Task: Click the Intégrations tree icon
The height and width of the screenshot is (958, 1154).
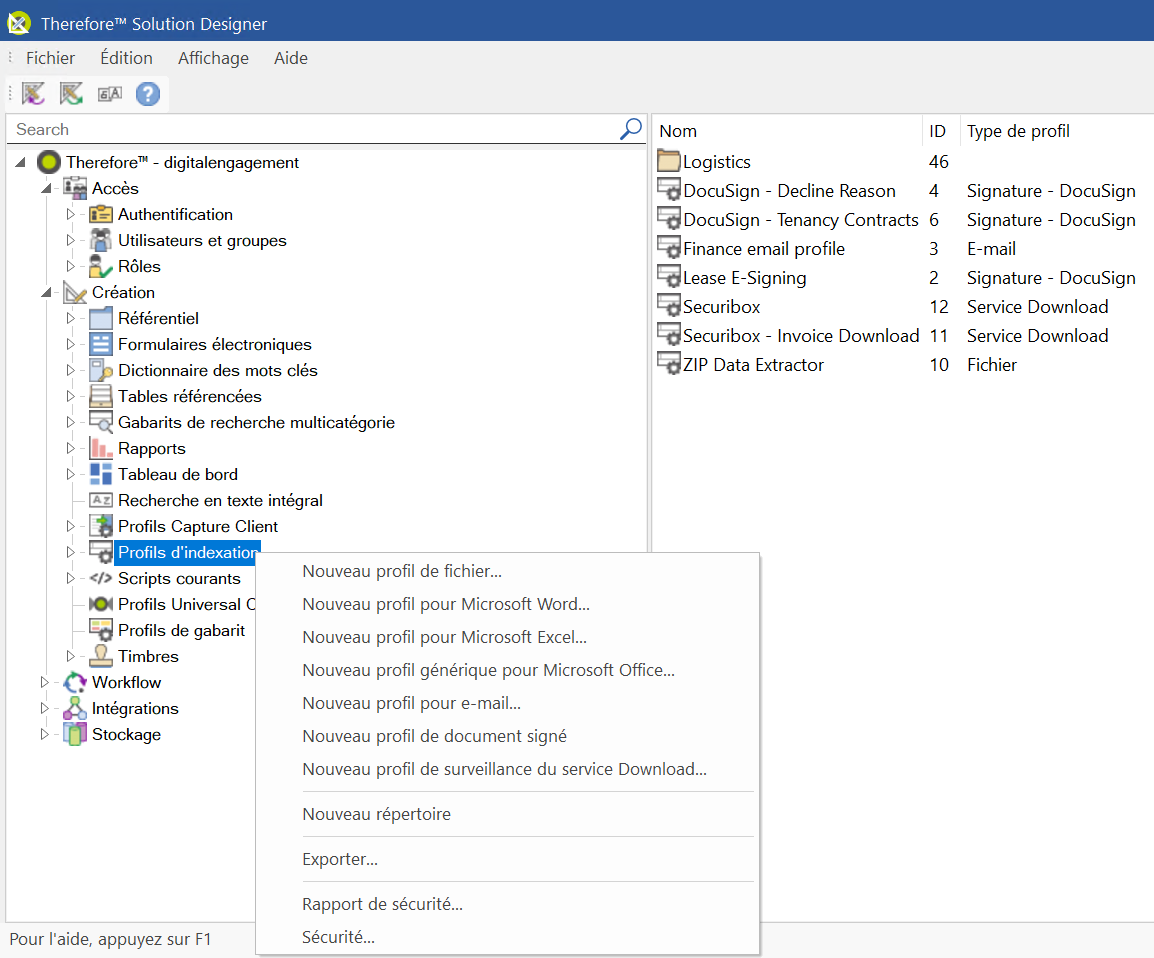Action: [74, 709]
